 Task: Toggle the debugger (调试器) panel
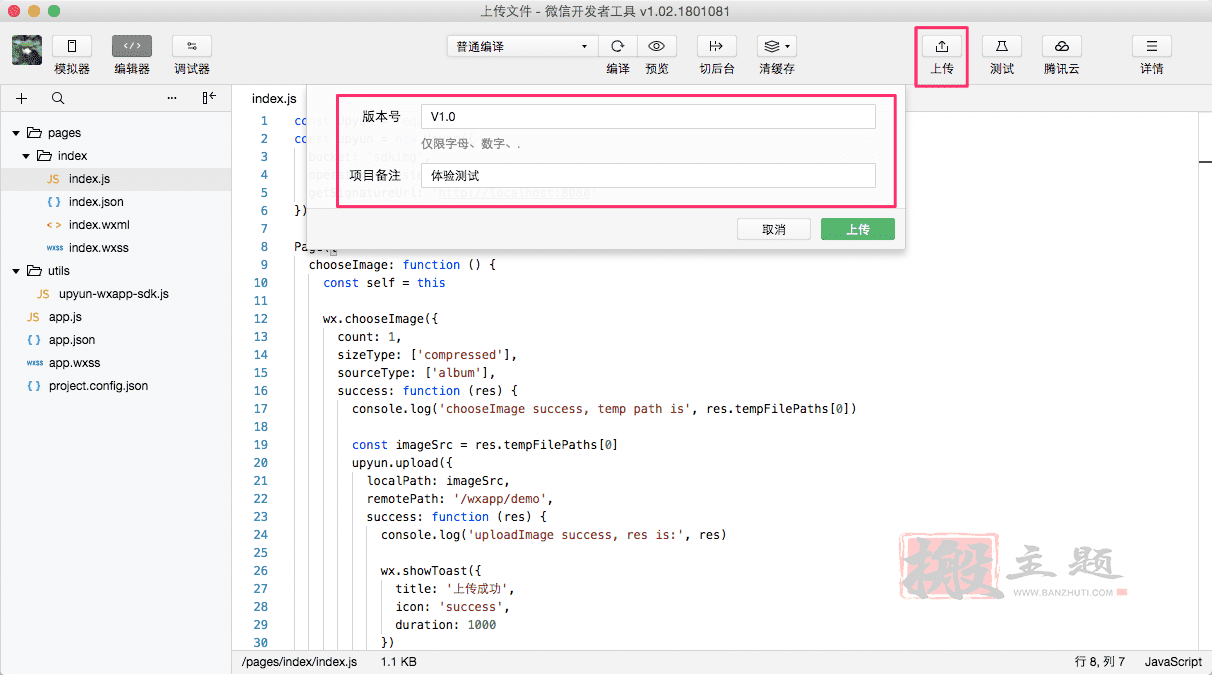[x=192, y=46]
